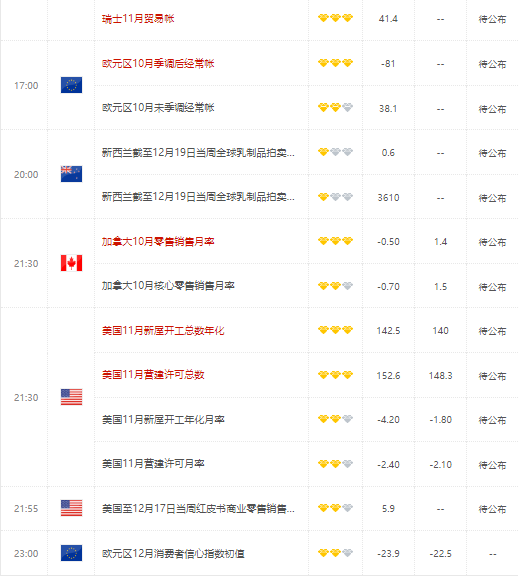Click previous value 41.4

pos(388,19)
